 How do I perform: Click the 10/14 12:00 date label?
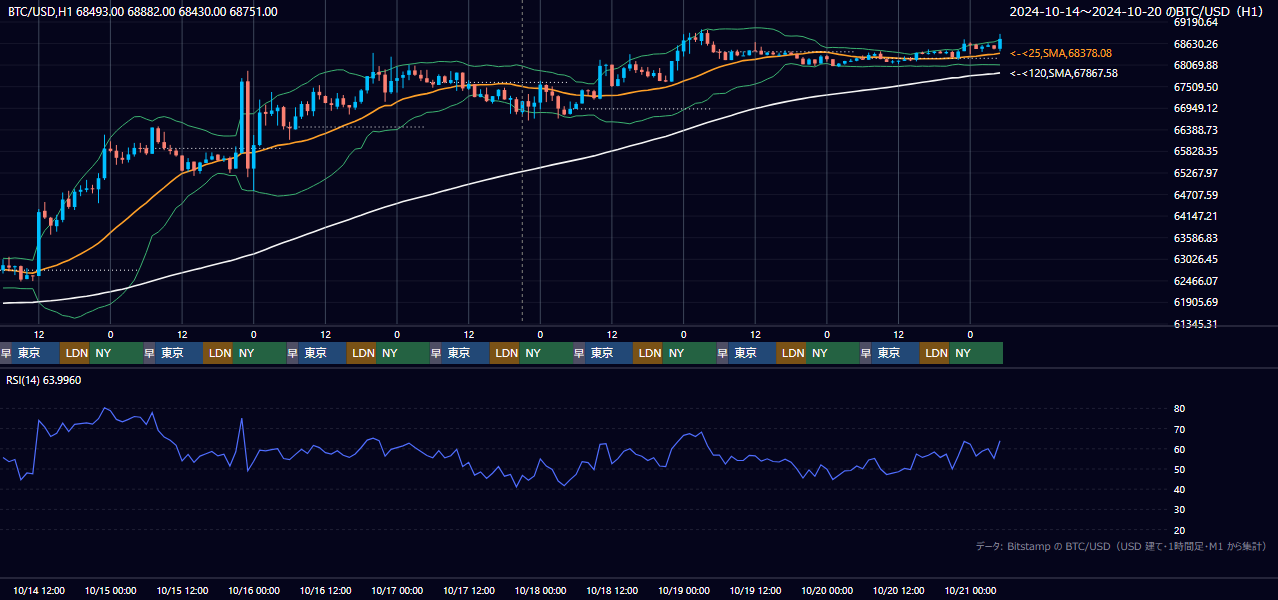click(39, 591)
